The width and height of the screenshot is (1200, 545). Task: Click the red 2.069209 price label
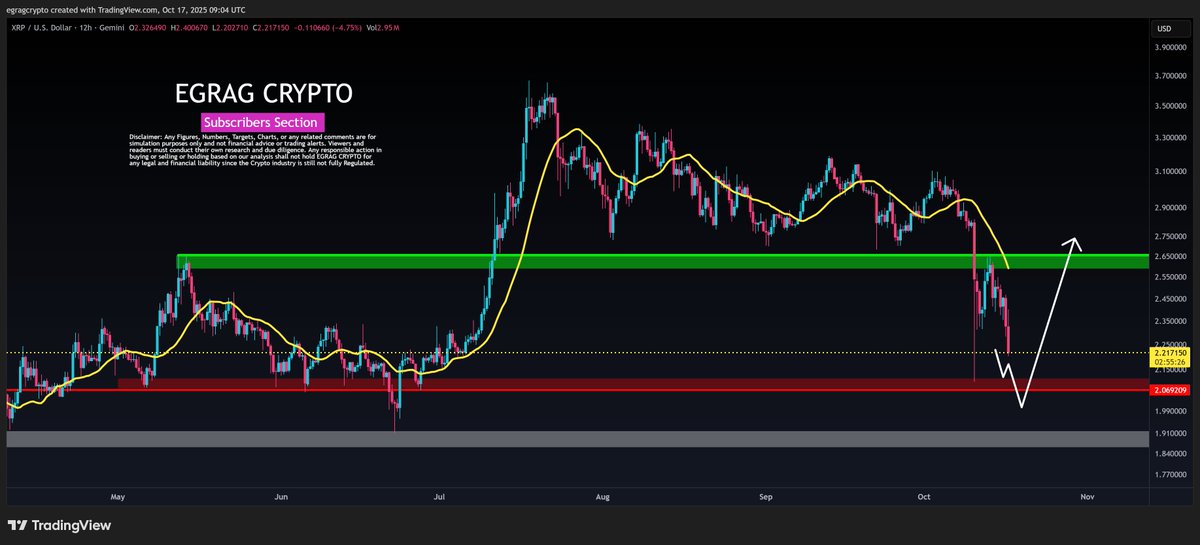(x=1169, y=390)
